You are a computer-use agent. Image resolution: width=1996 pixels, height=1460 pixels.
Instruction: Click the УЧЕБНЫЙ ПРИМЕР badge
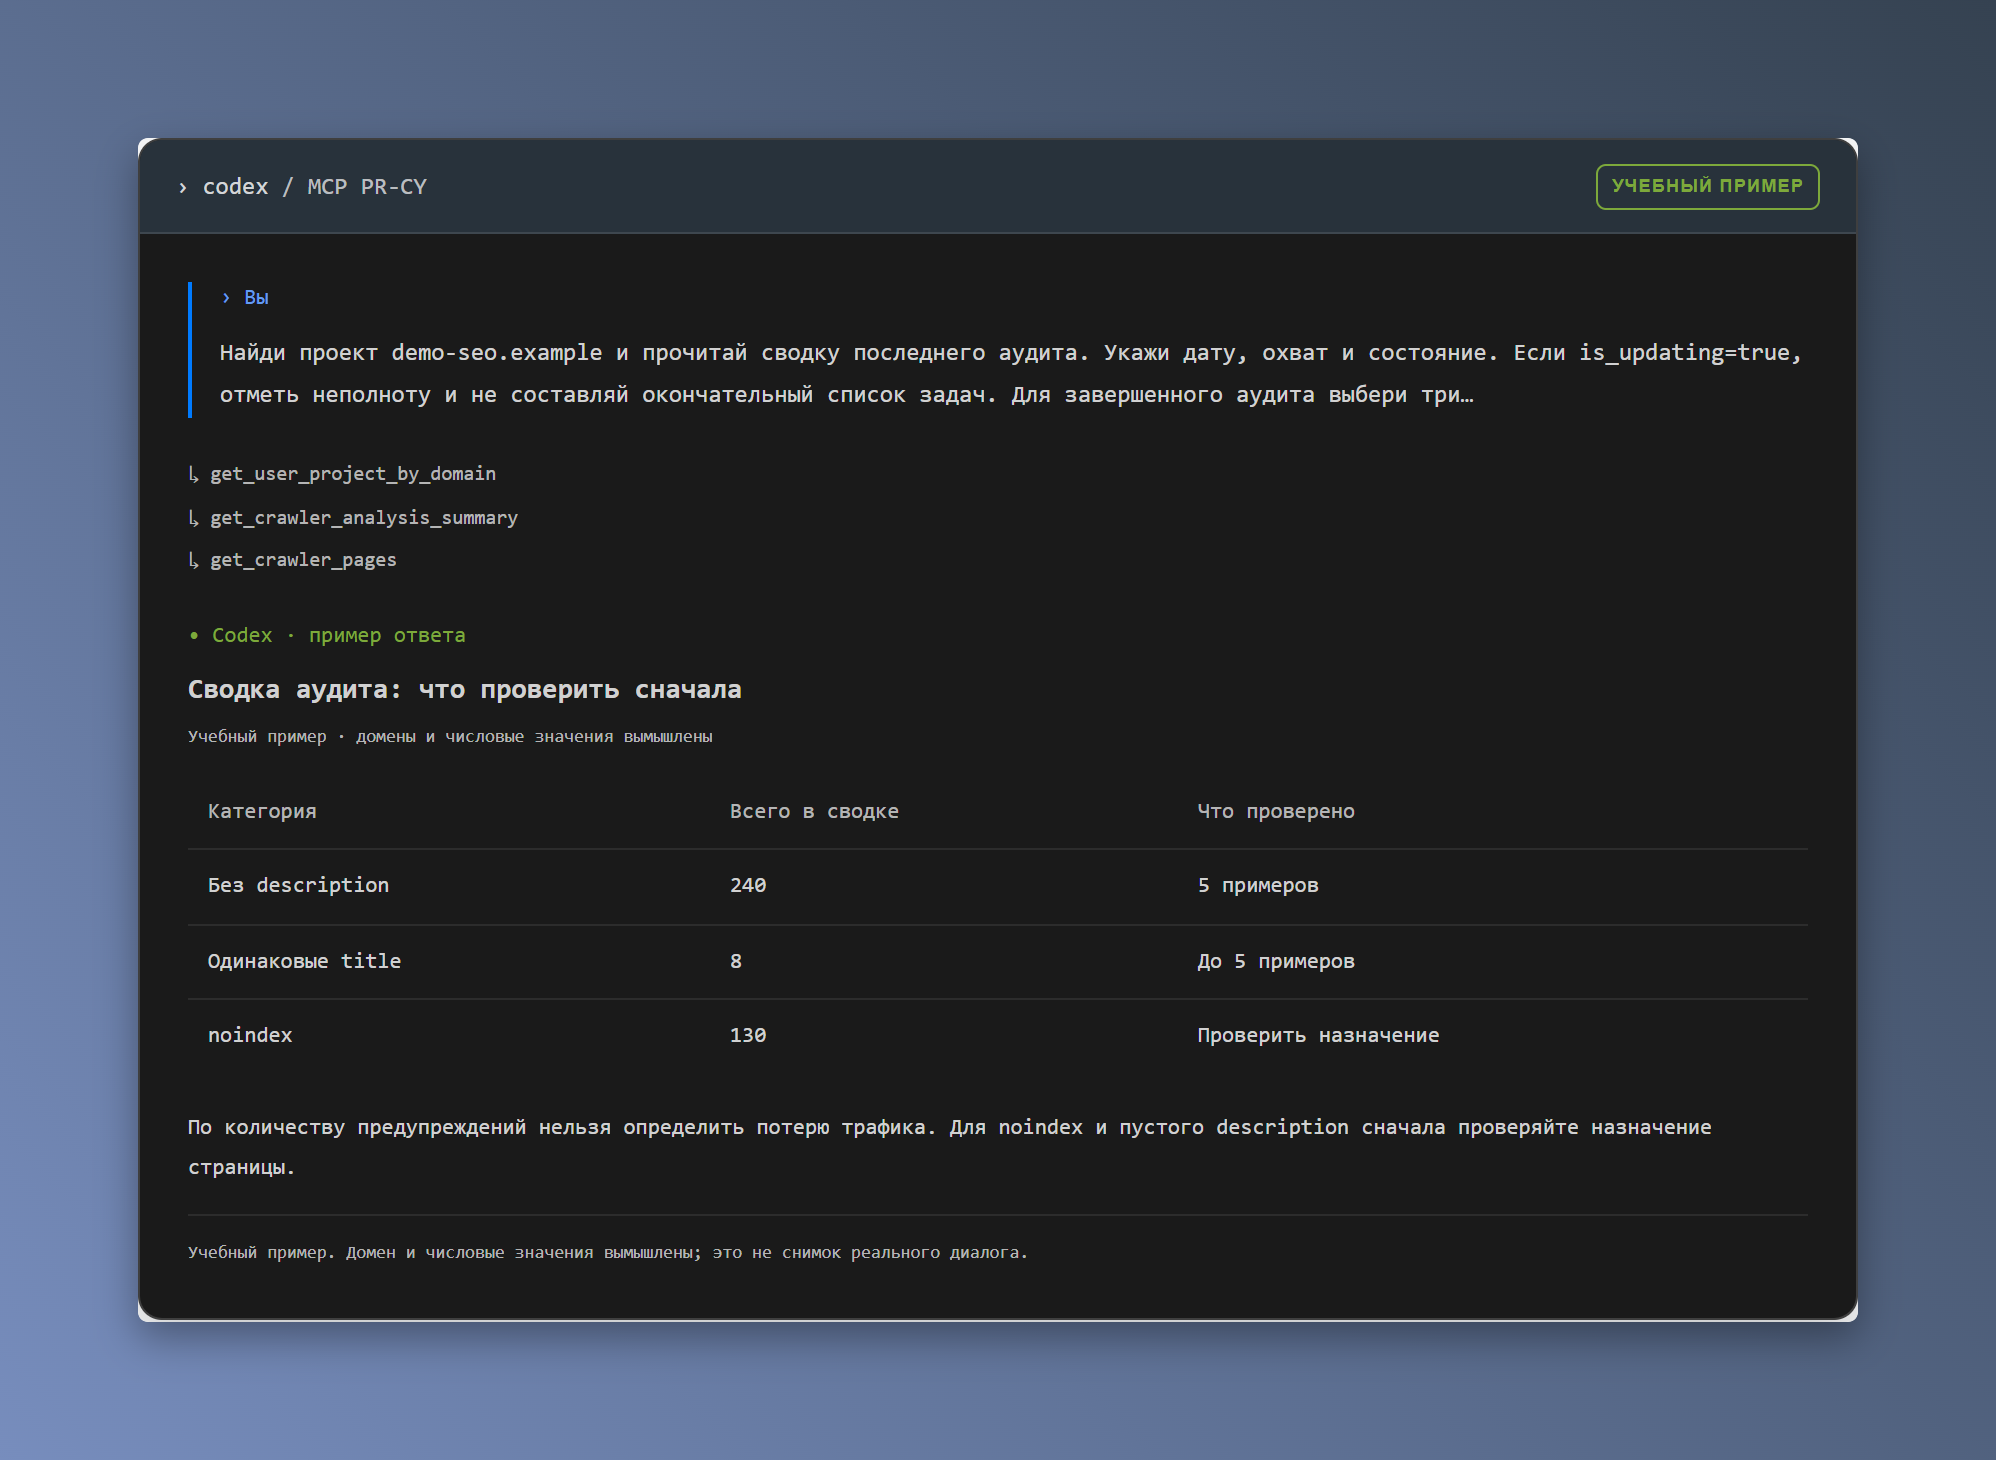click(x=1707, y=187)
